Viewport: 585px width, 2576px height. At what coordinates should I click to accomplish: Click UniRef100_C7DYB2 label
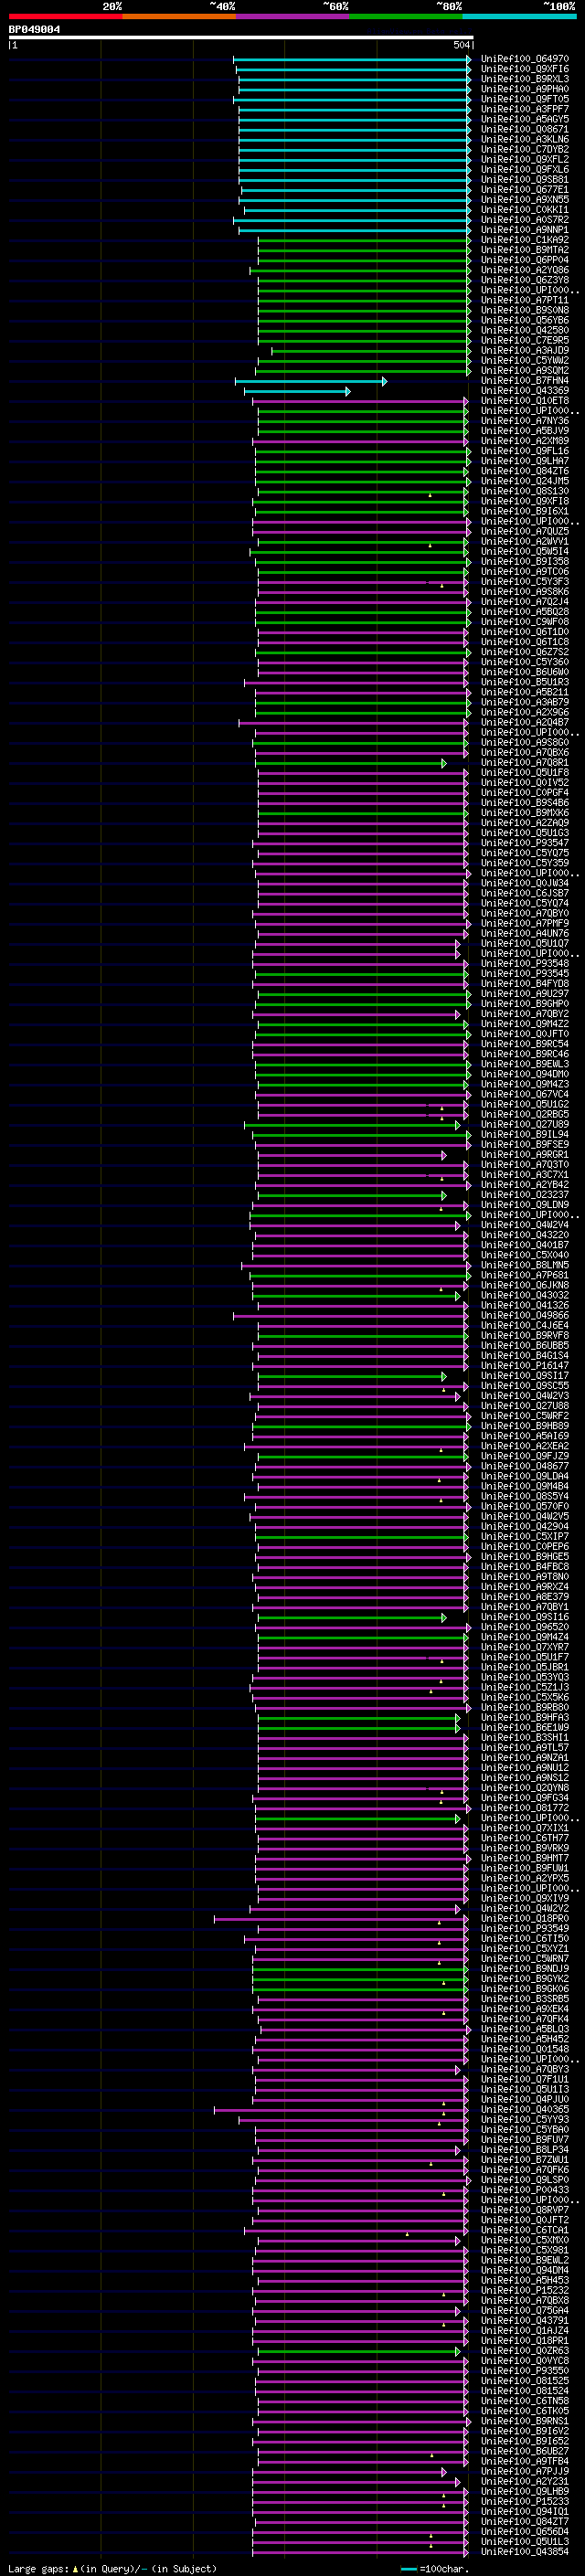pos(525,149)
